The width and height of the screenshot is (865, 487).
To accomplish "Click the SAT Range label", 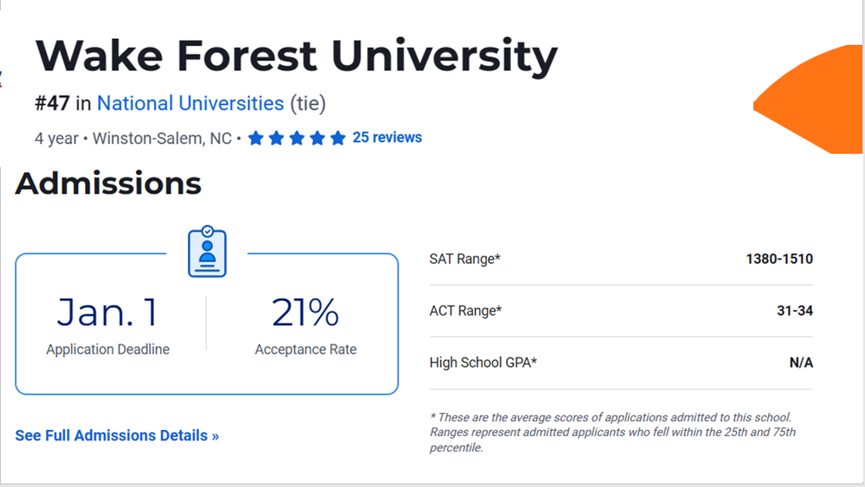I will coord(464,259).
